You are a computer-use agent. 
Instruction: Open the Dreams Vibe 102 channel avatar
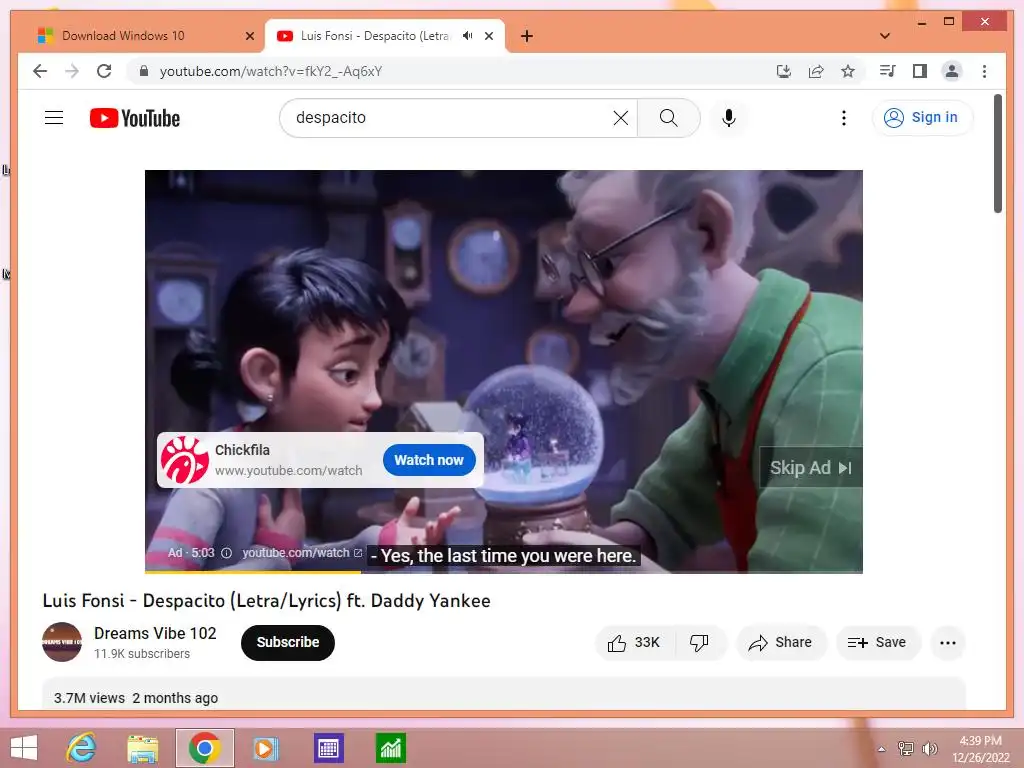pos(62,642)
